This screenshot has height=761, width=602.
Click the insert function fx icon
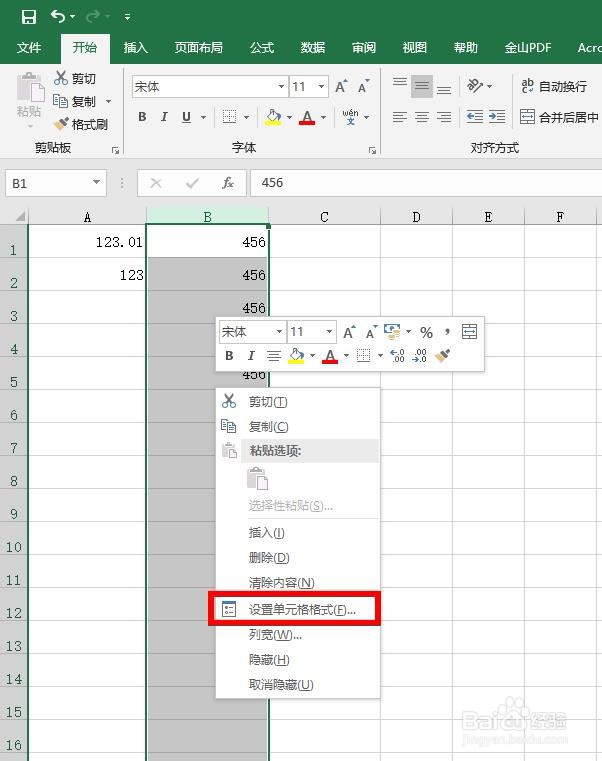[228, 183]
